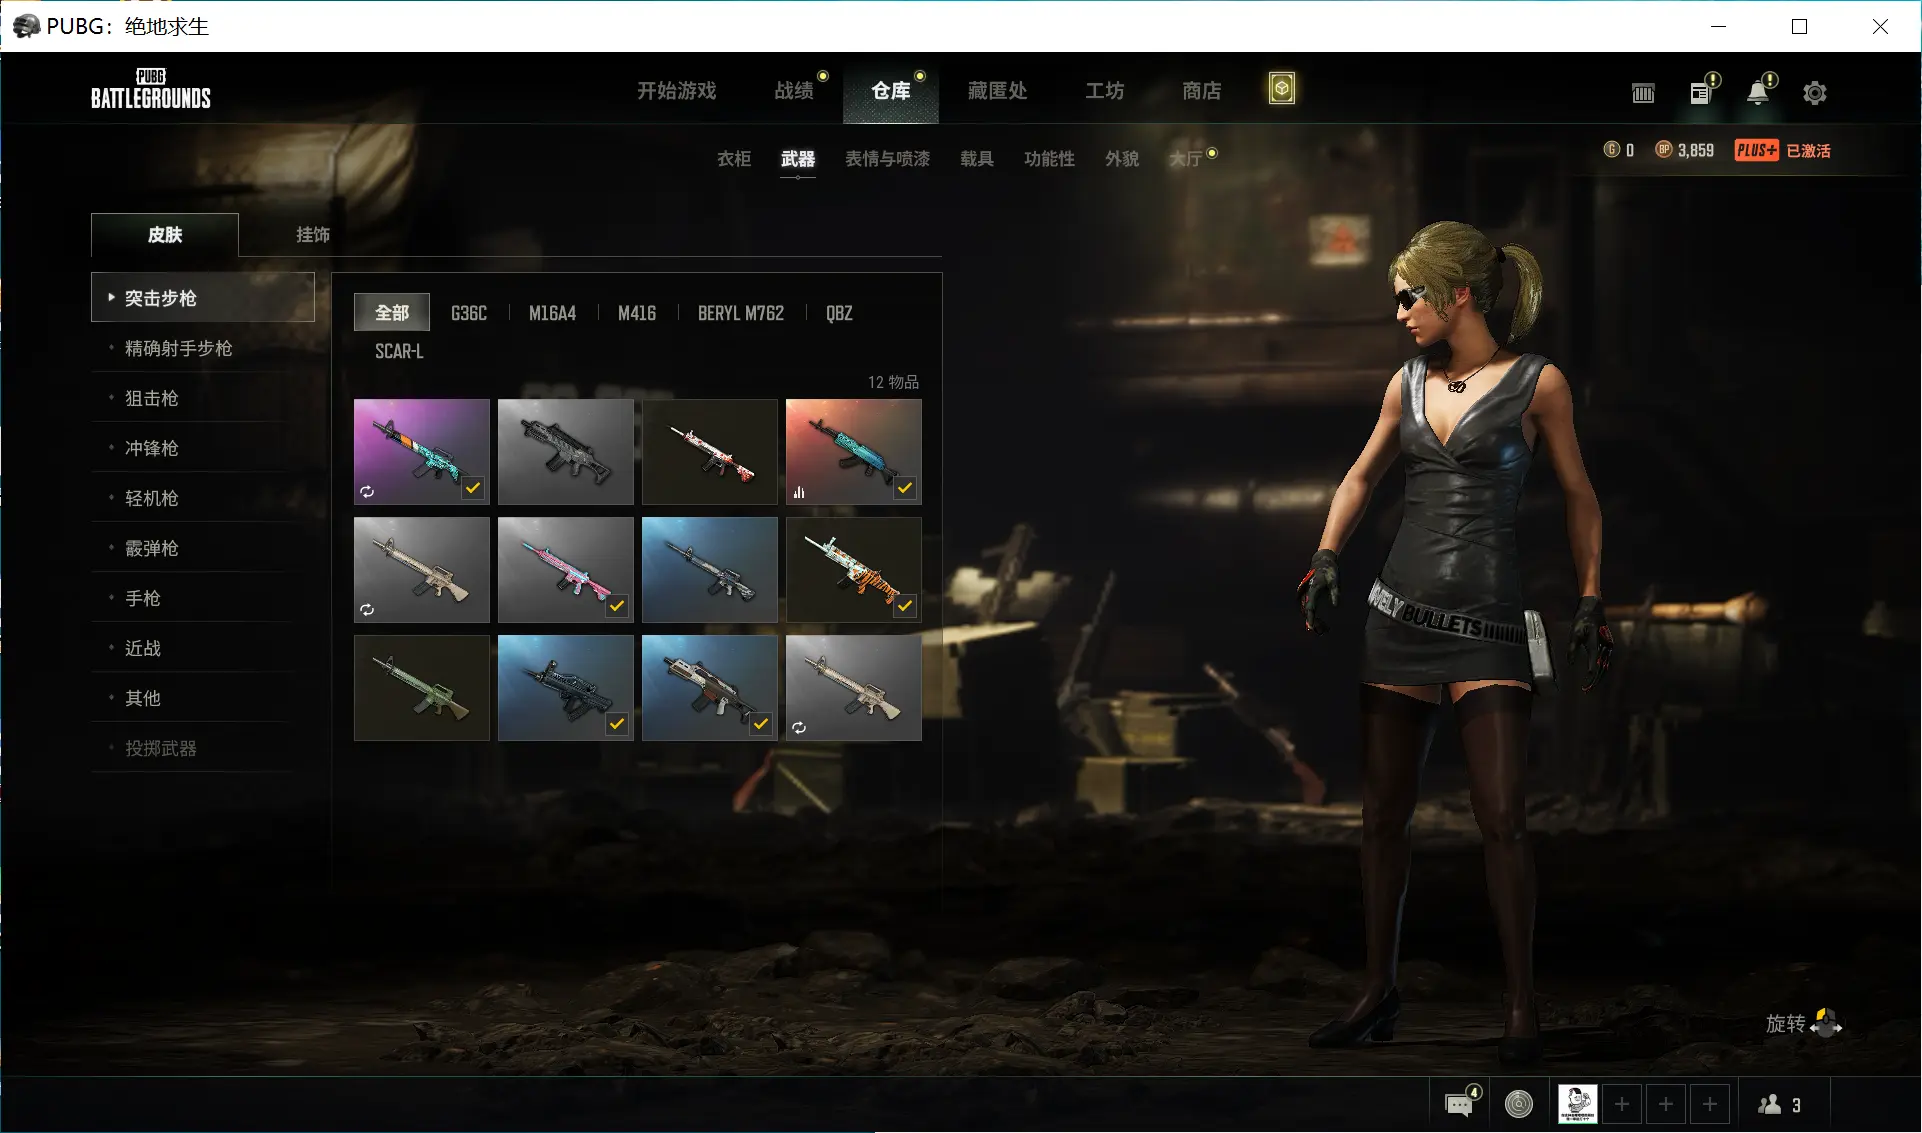Click the PUBG Battlegrounds logo
This screenshot has height=1133, width=1922.
click(x=151, y=88)
